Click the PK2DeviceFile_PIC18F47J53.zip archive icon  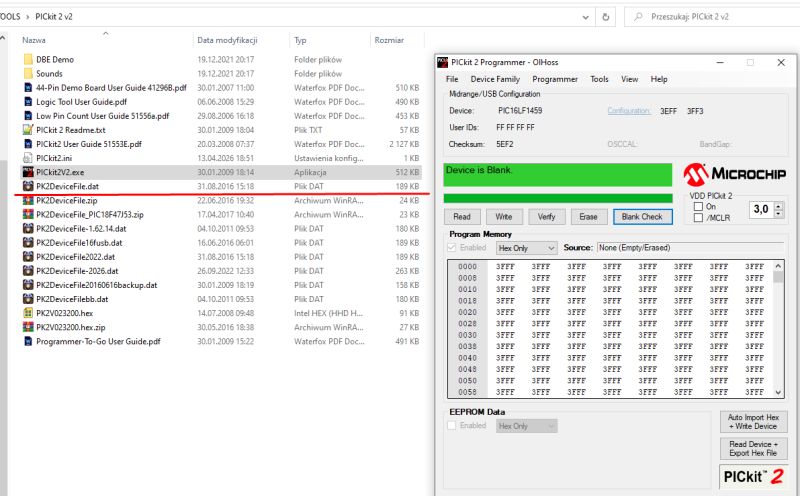[x=28, y=214]
